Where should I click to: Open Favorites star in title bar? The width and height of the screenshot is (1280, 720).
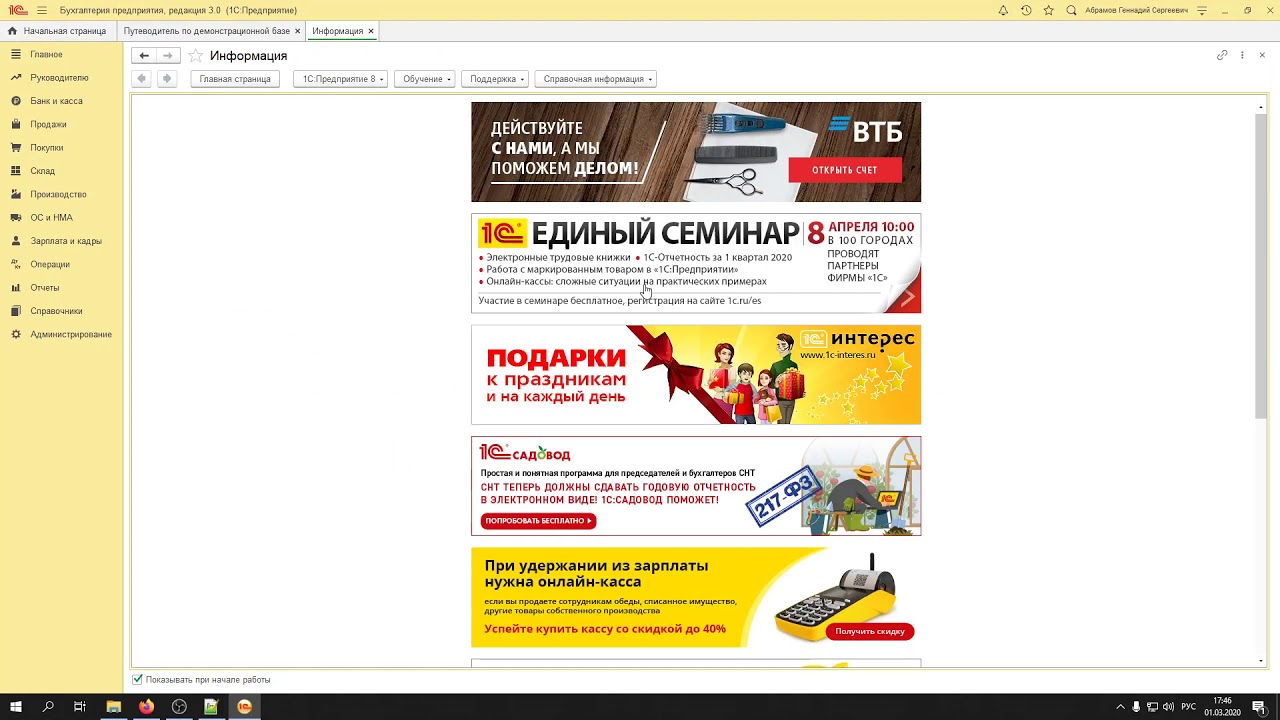coord(1048,10)
